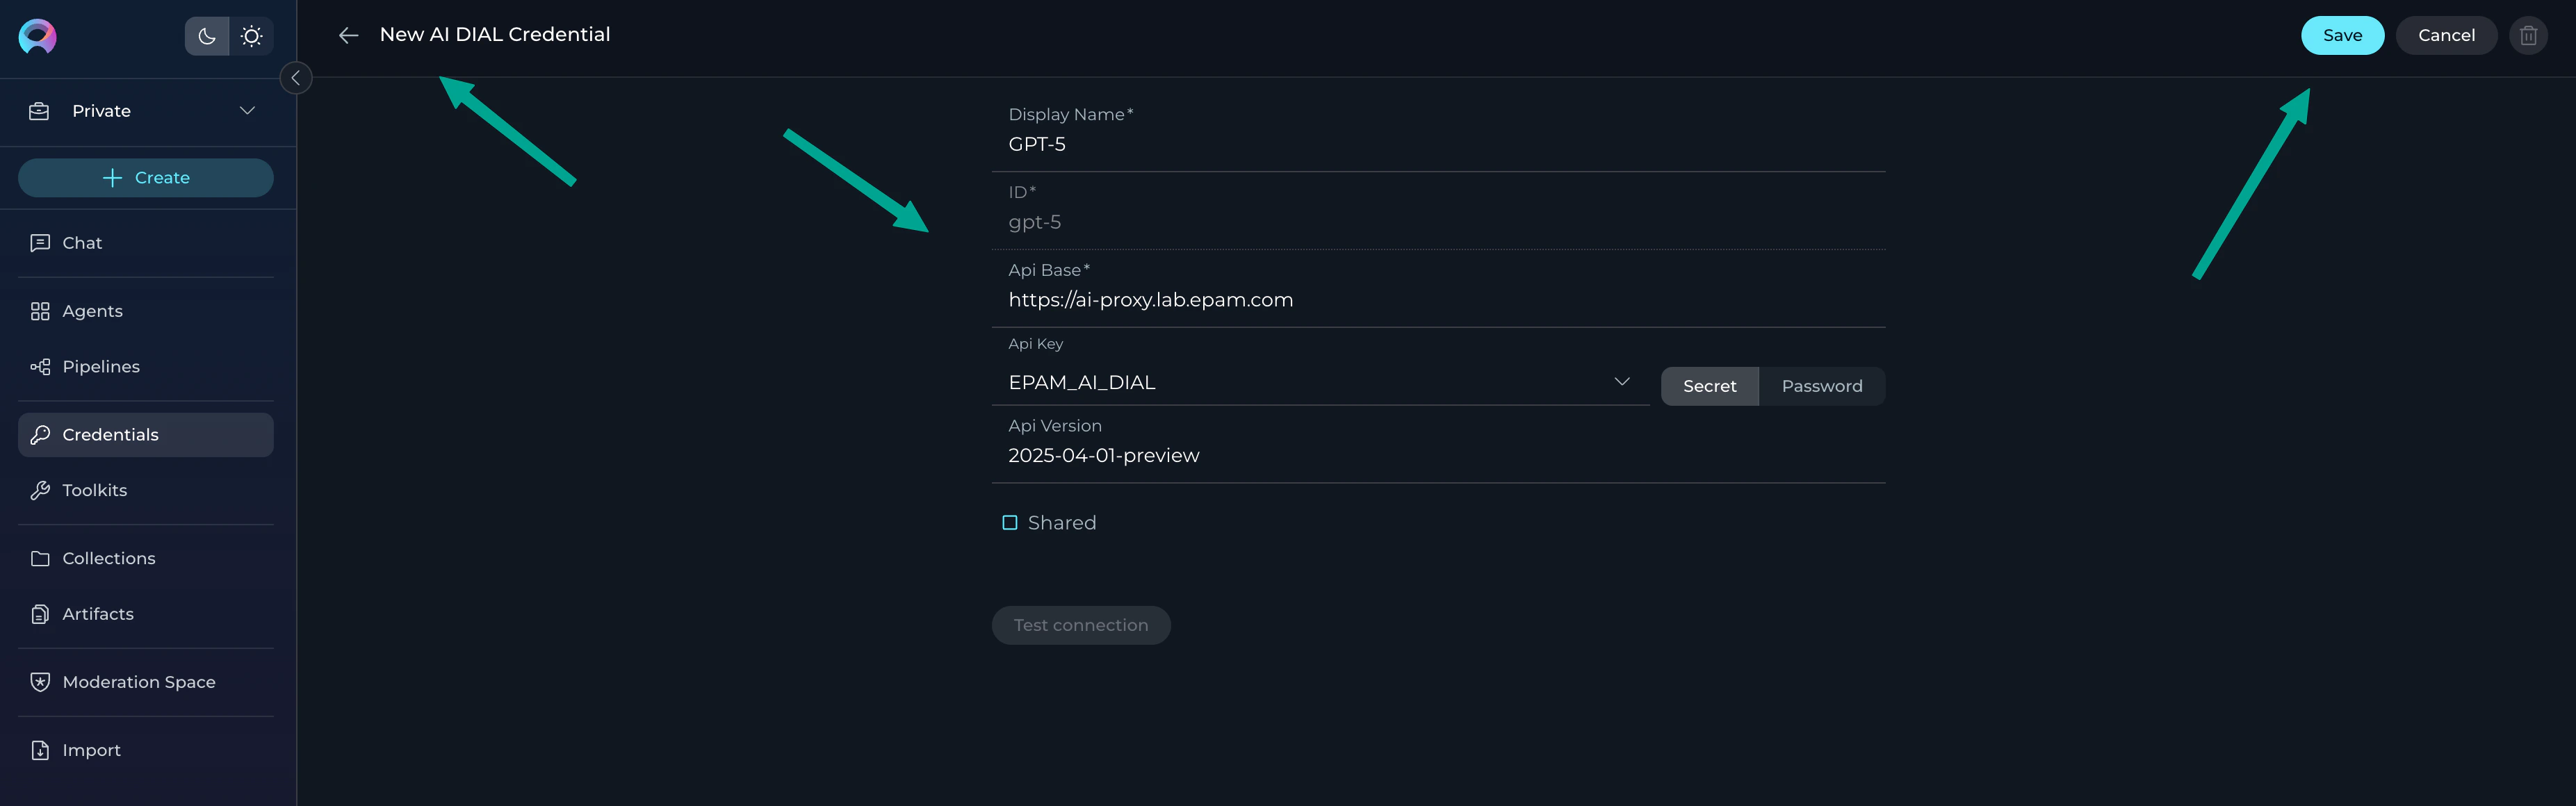The height and width of the screenshot is (806, 2576).
Task: Click the Test connection button
Action: (x=1081, y=625)
